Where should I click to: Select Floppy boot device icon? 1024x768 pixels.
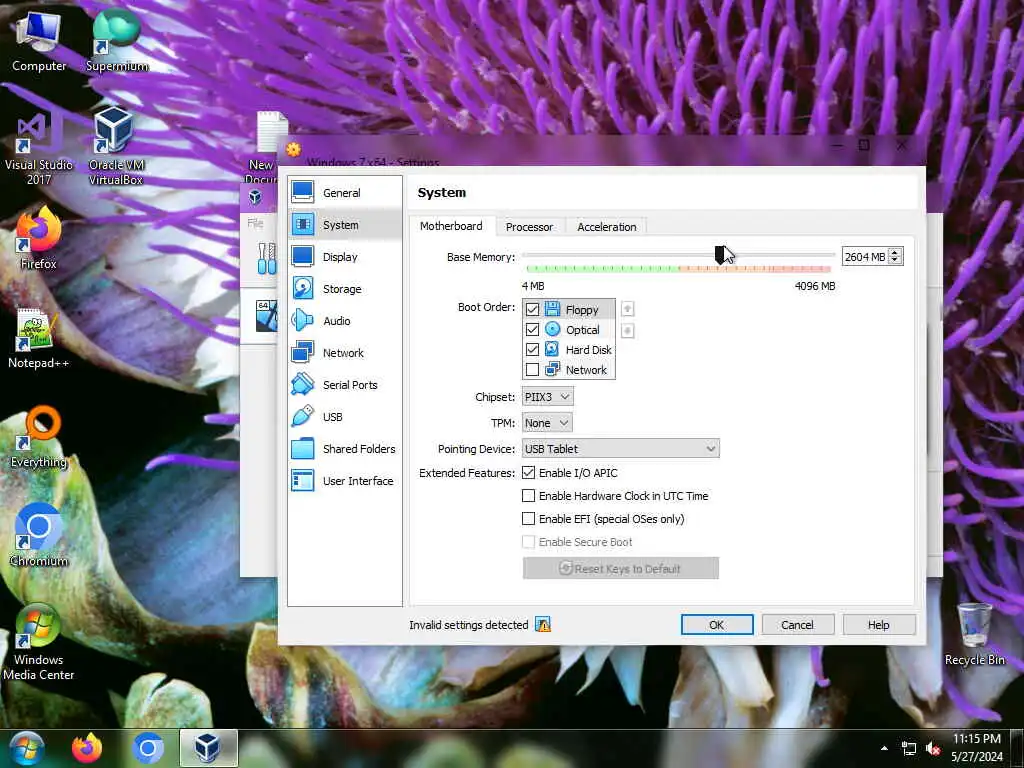point(552,309)
